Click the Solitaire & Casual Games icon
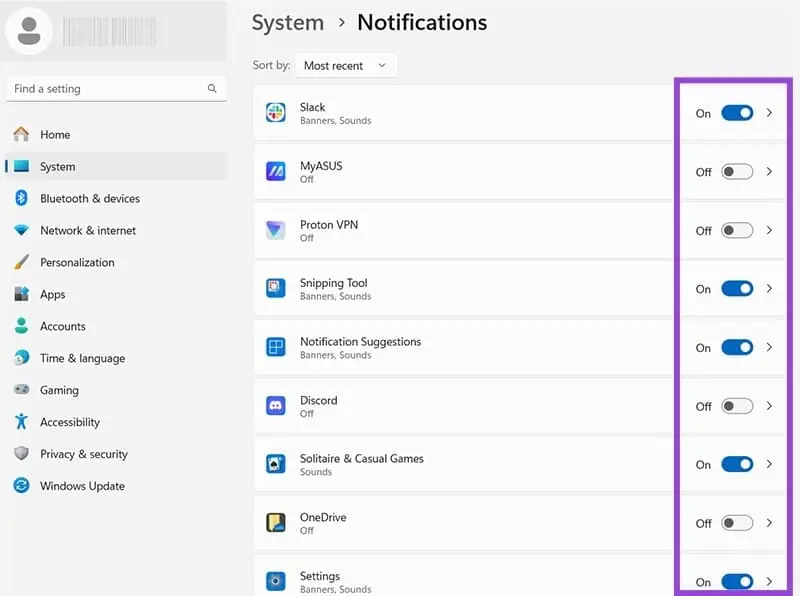800x596 pixels. [x=276, y=464]
